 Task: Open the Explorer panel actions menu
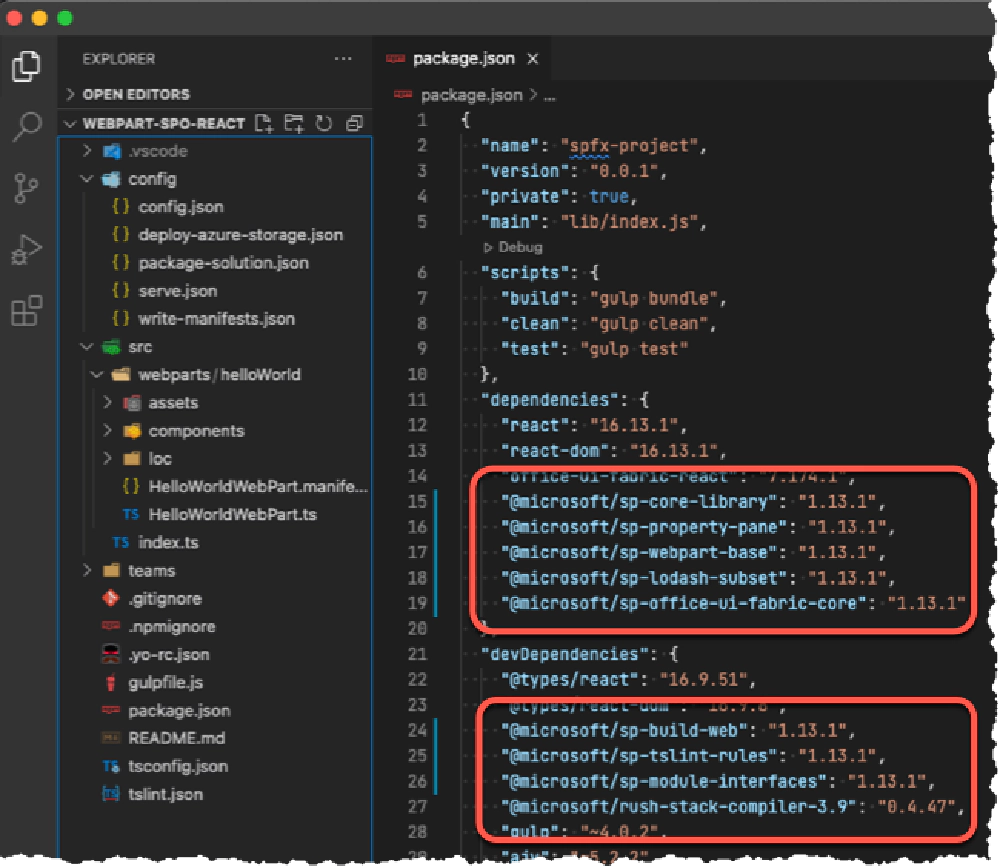345,58
